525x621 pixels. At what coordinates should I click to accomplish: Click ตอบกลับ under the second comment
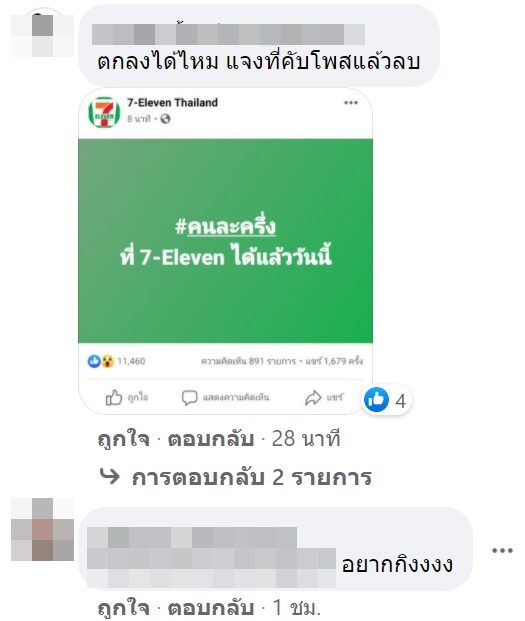click(x=211, y=607)
